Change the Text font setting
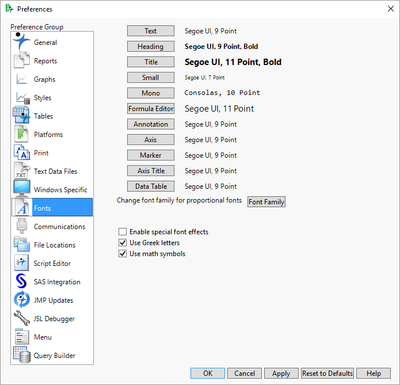400x385 pixels. pyautogui.click(x=151, y=31)
